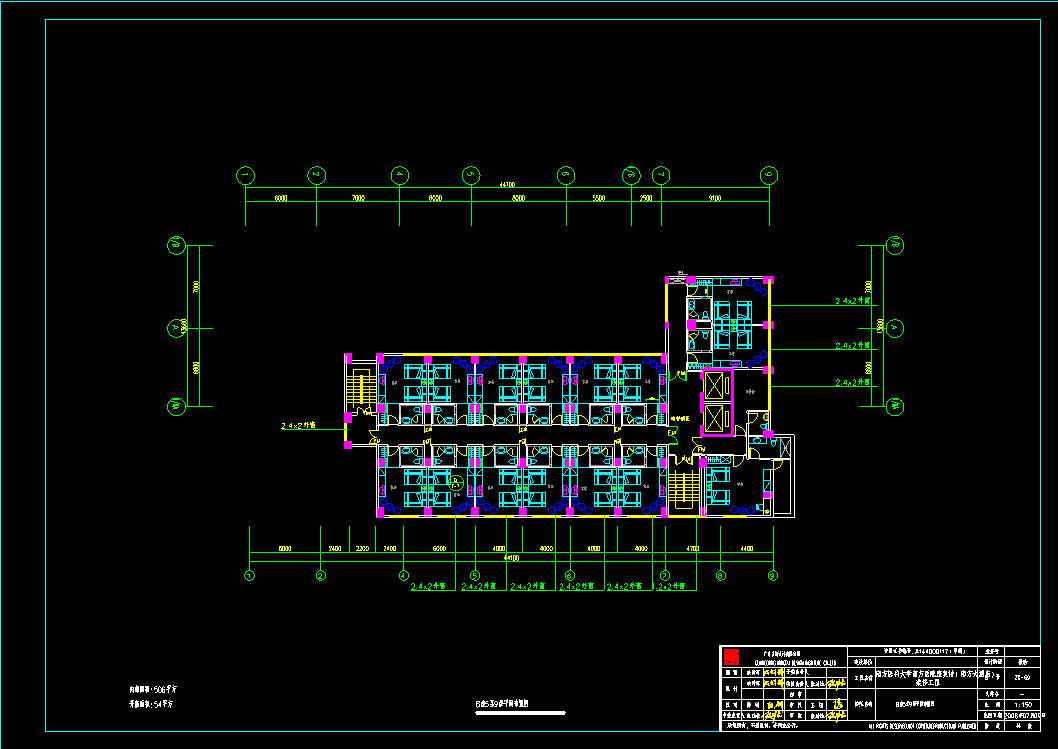
Task: Click the 9100 dimension text in top row
Action: point(714,198)
